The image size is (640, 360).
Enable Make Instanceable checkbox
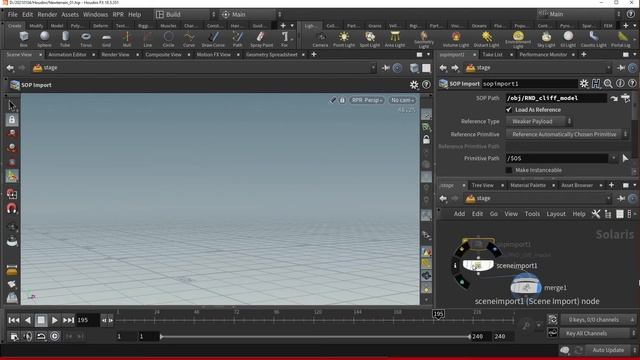pyautogui.click(x=509, y=170)
